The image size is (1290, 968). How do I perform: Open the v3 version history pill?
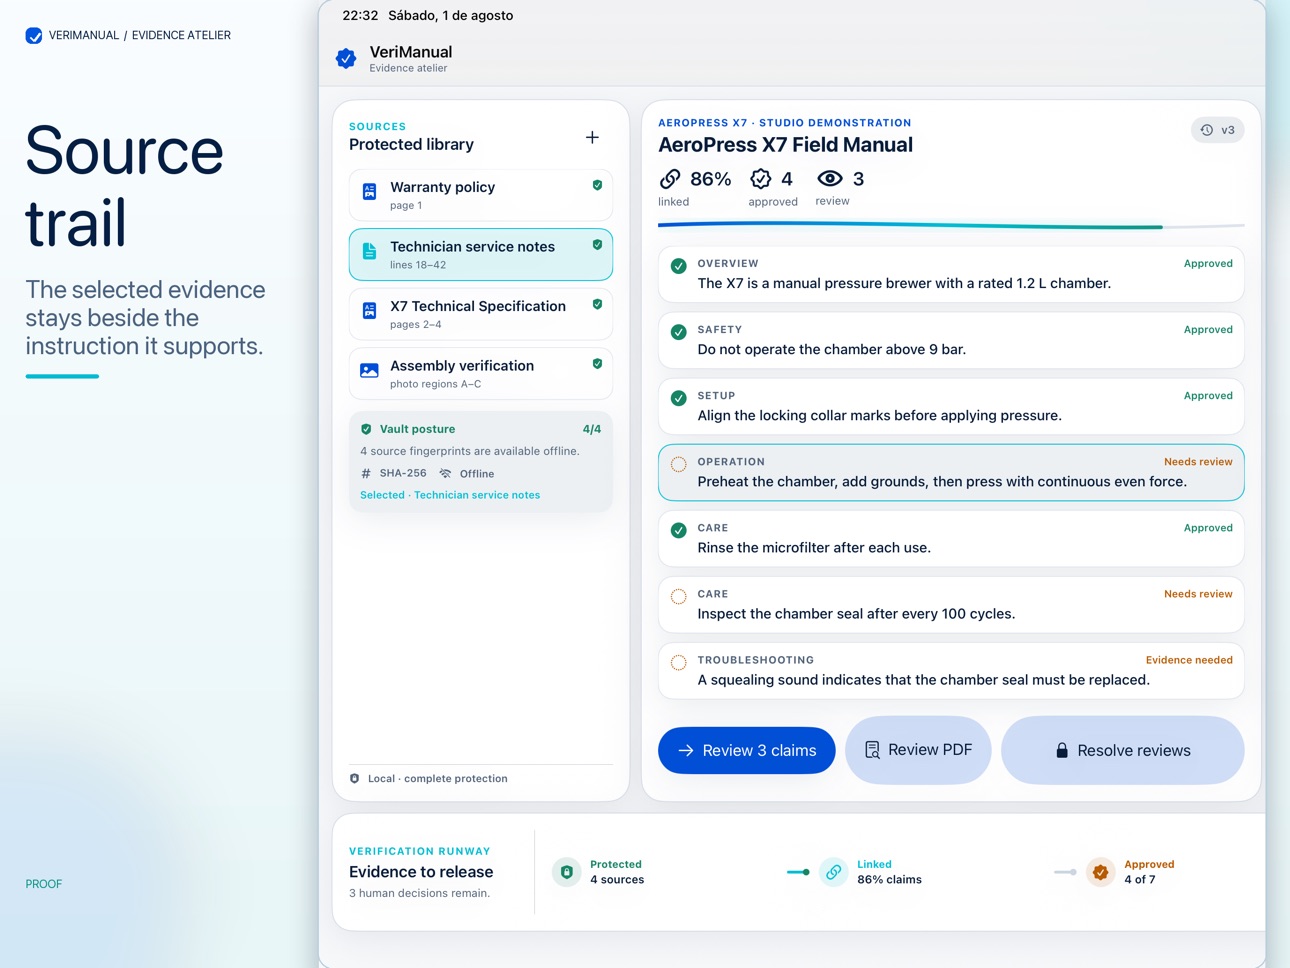(x=1218, y=130)
